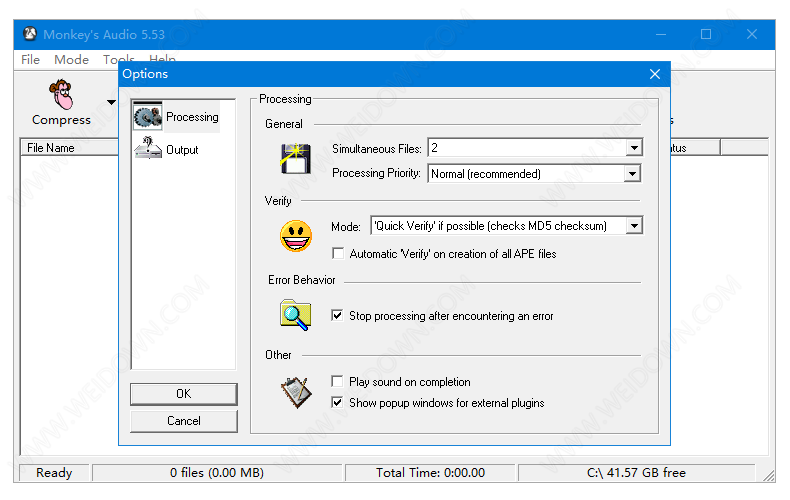790x500 pixels.
Task: Uncheck Stop processing after encountering an error
Action: click(337, 316)
